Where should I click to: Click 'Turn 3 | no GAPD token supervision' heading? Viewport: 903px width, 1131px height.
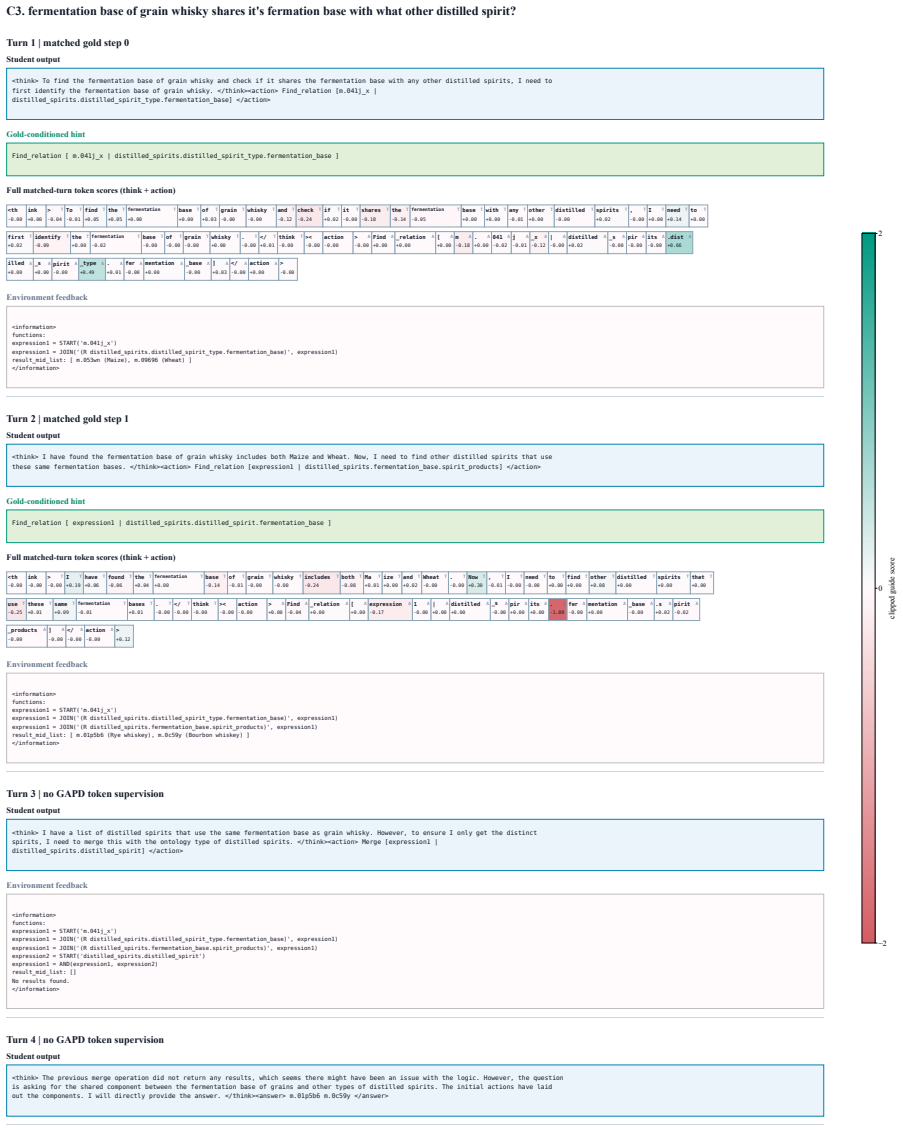click(x=85, y=793)
